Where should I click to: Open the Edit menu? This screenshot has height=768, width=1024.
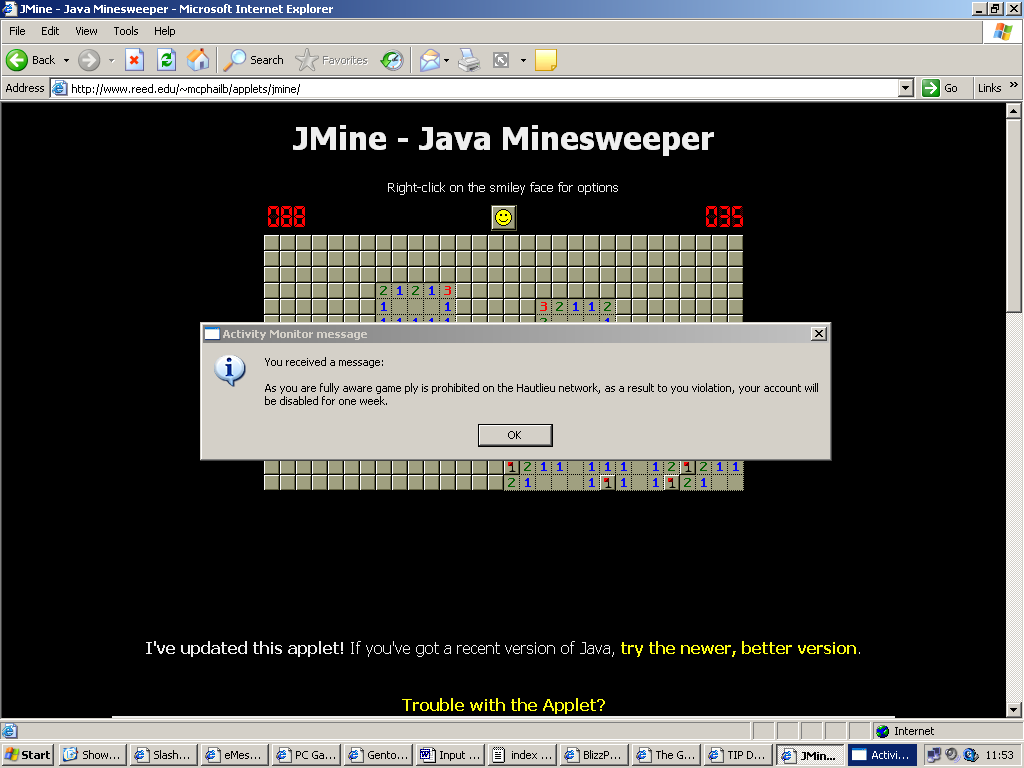(x=50, y=31)
